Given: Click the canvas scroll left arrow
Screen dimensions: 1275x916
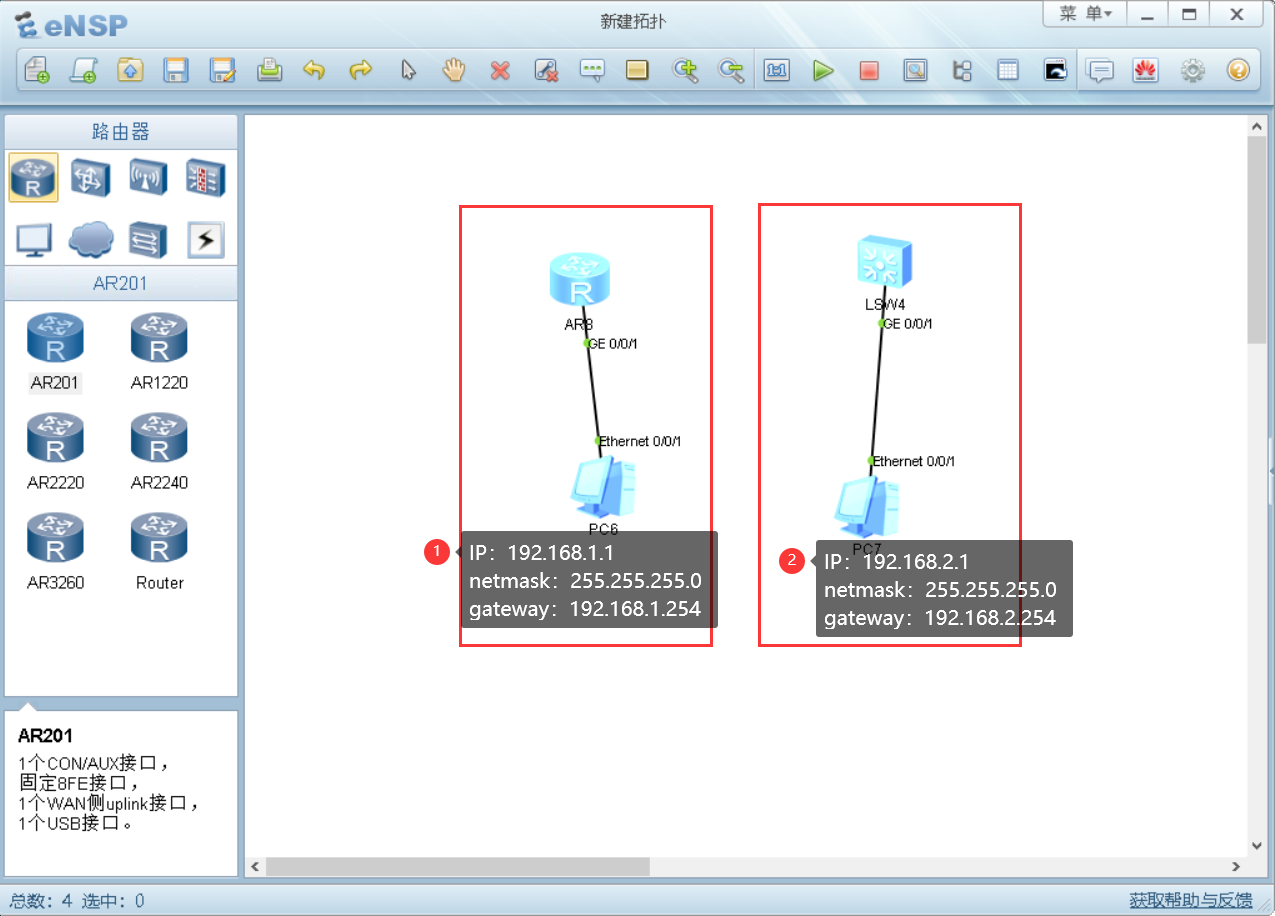Looking at the screenshot, I should pyautogui.click(x=256, y=866).
